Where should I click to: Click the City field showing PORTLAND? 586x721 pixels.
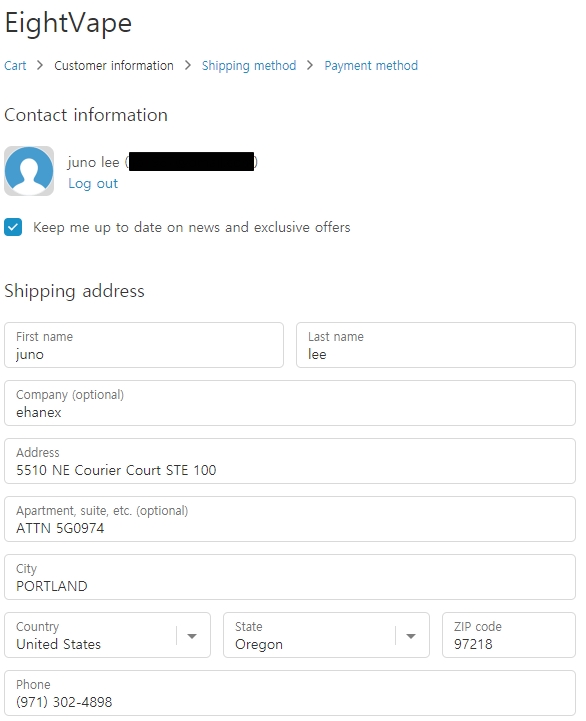click(290, 577)
